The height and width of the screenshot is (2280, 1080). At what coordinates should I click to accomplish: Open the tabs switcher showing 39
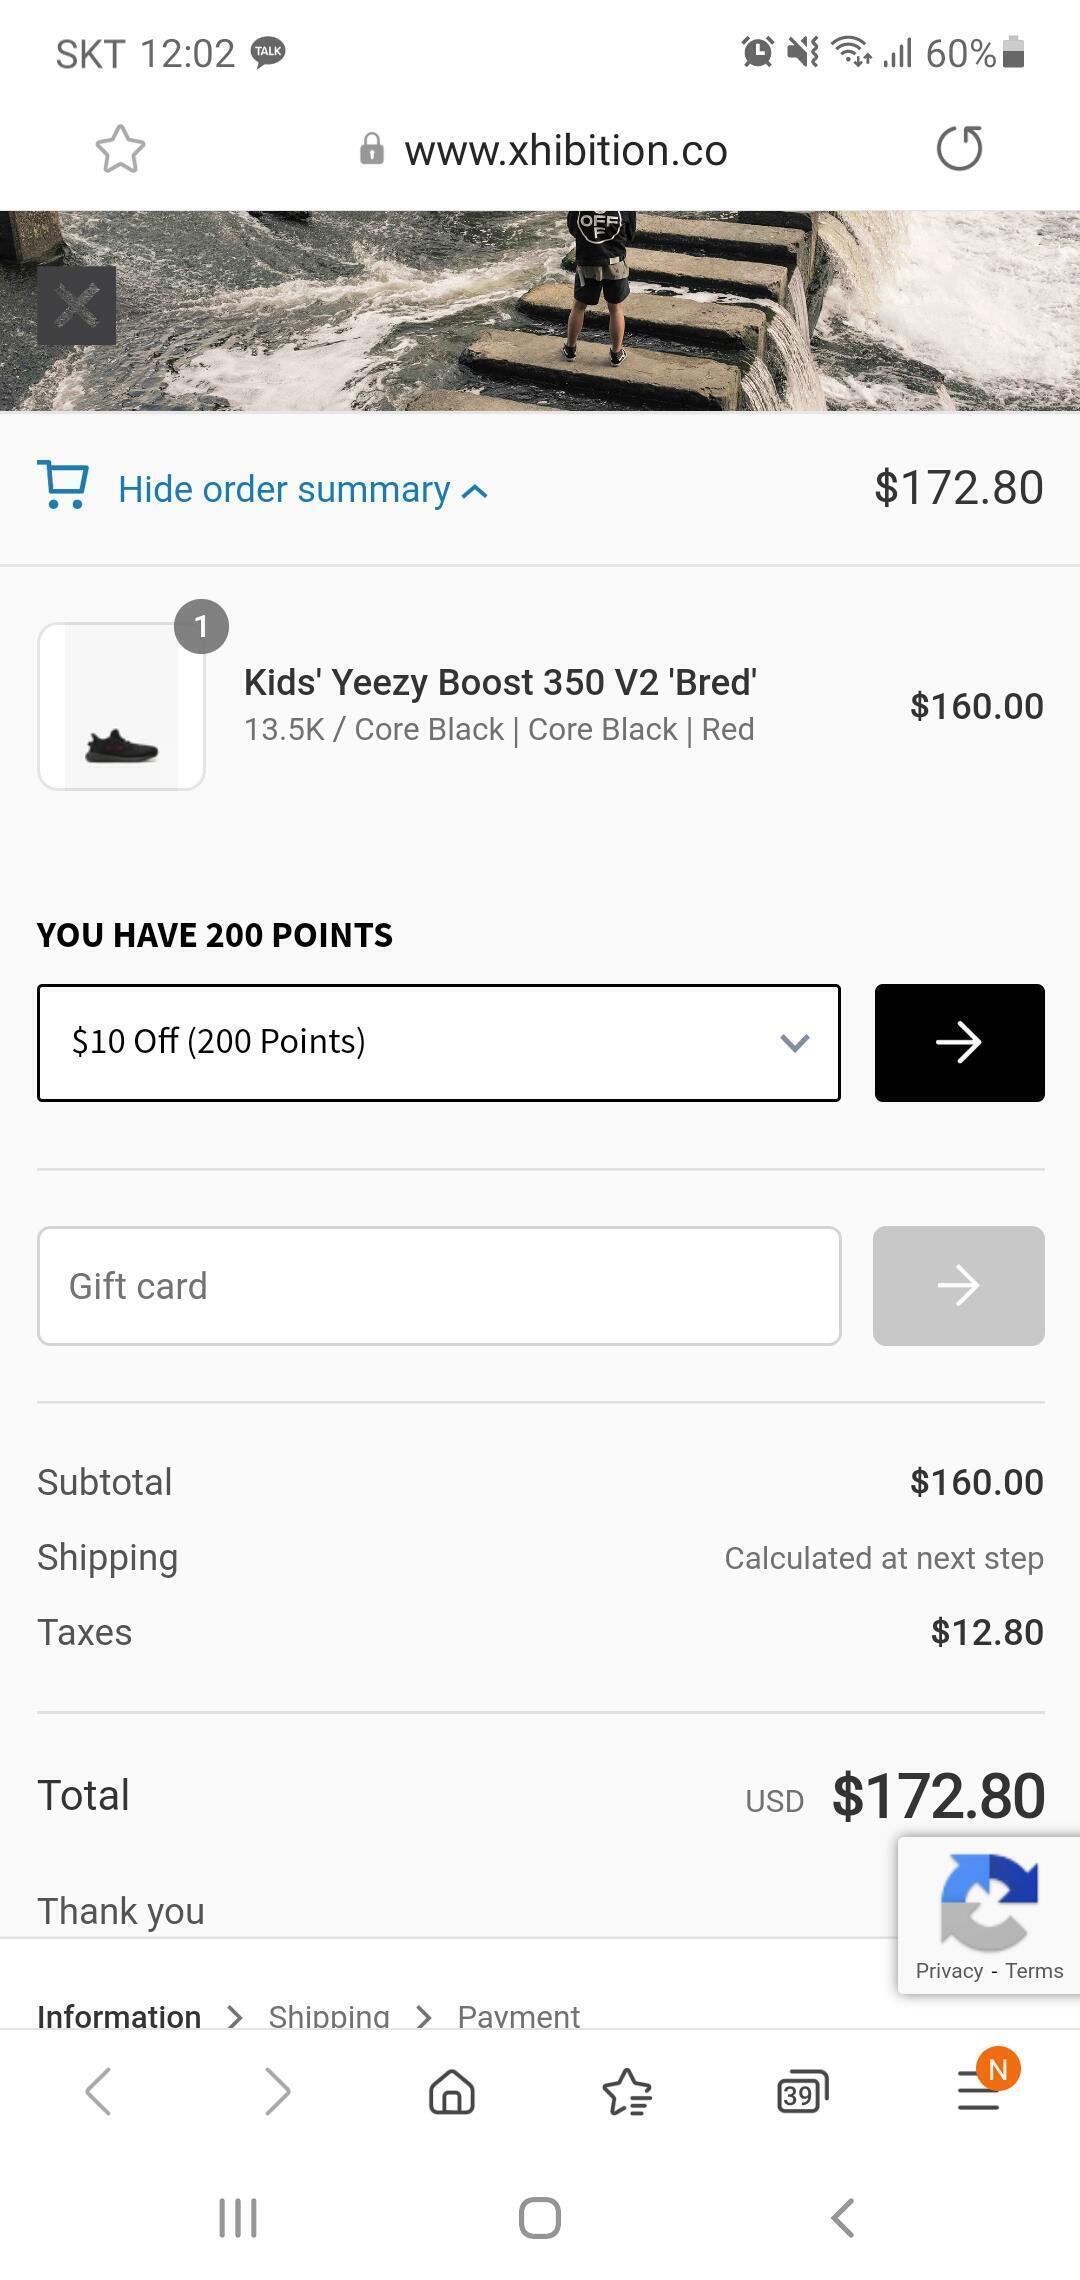(x=802, y=2092)
